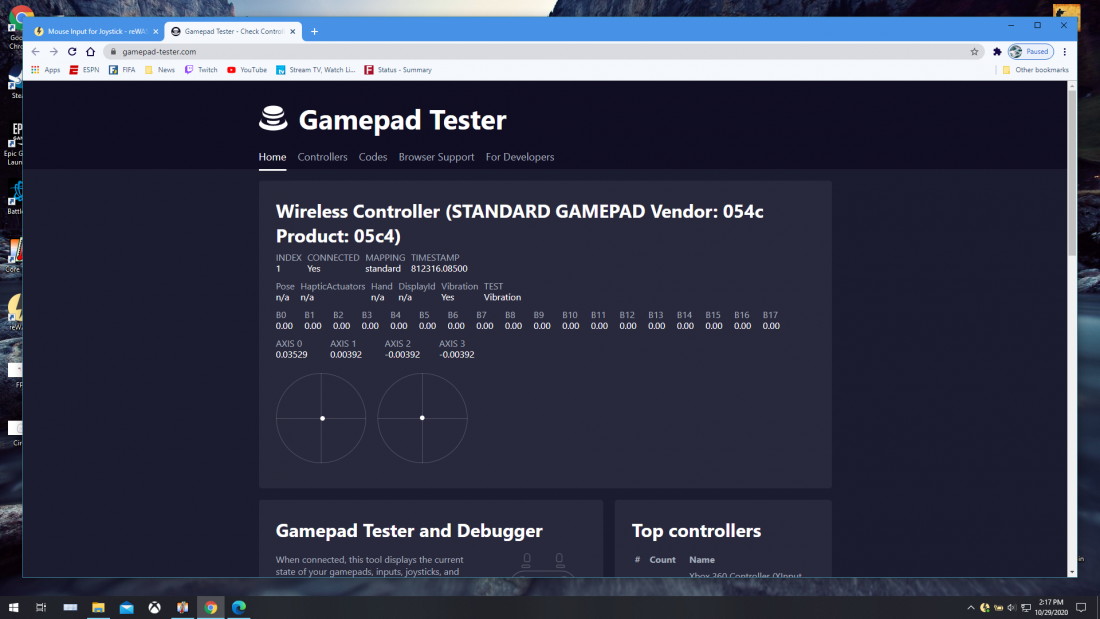This screenshot has width=1100, height=619.
Task: Open the FIFA bookmark
Action: [122, 70]
